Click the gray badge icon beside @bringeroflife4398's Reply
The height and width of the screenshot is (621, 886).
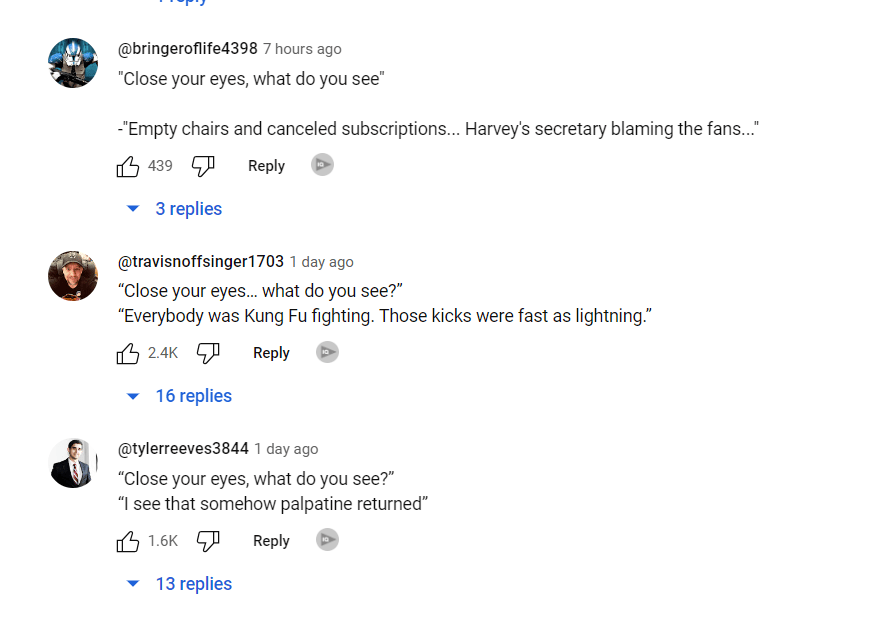tap(322, 165)
